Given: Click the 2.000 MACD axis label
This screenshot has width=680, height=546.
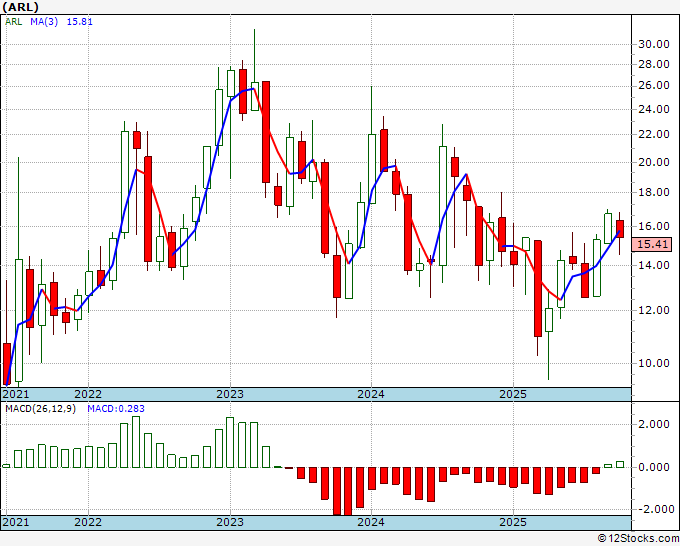Looking at the screenshot, I should click(654, 424).
